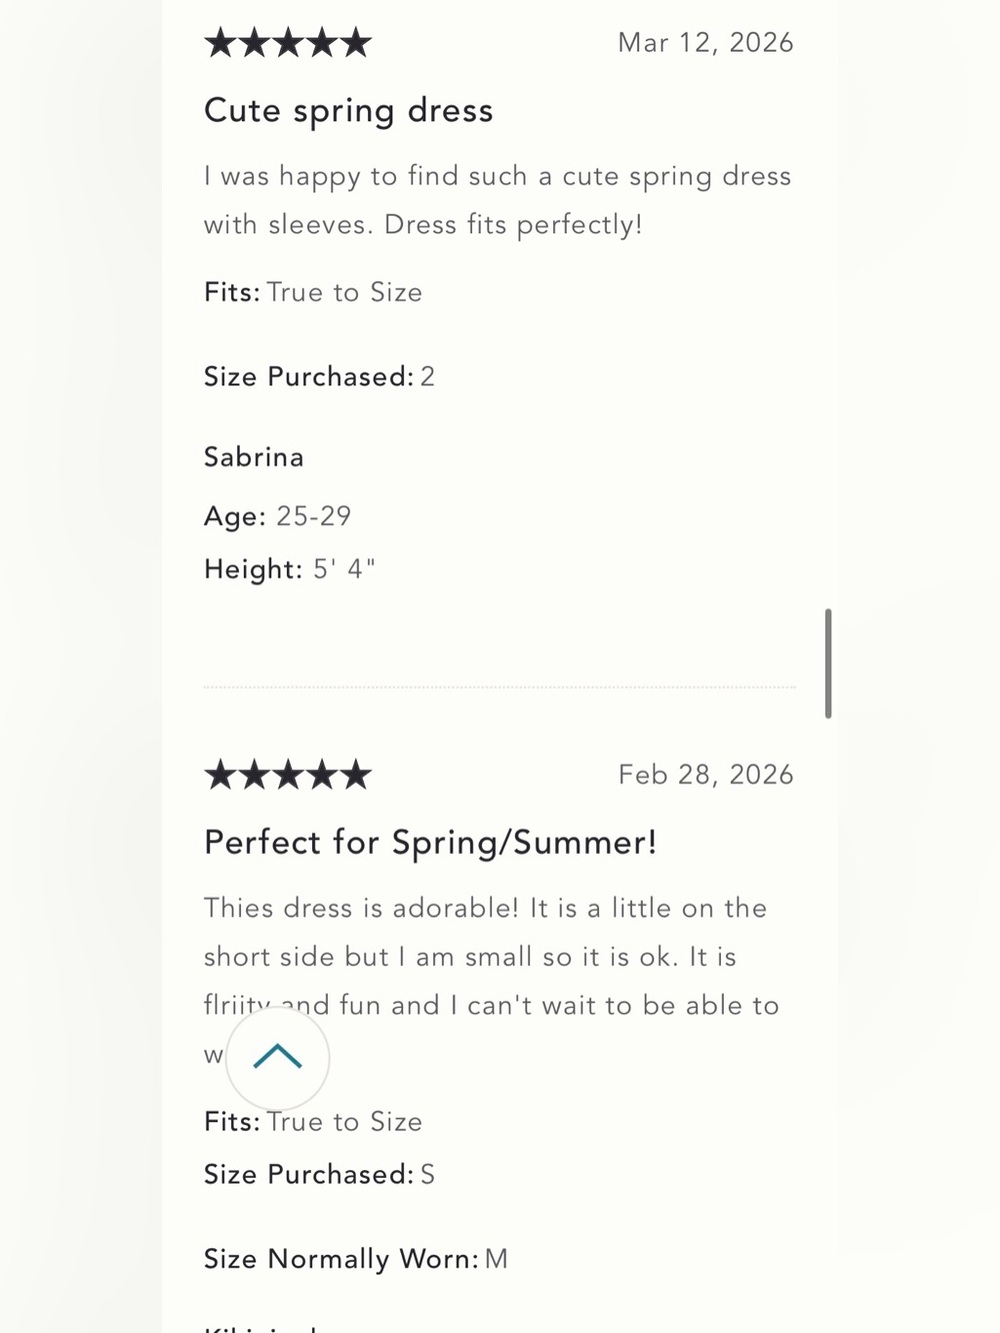Select reviewer name Sabrina
The height and width of the screenshot is (1333, 1000).
coord(254,457)
